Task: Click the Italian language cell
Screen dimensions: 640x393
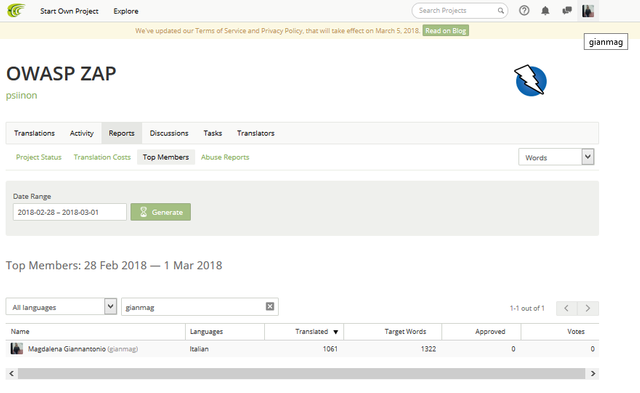Action: pyautogui.click(x=199, y=349)
